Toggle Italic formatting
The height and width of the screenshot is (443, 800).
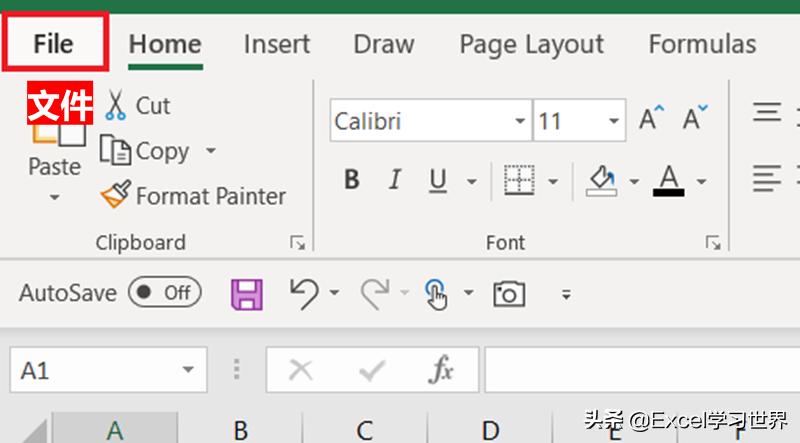click(x=395, y=181)
